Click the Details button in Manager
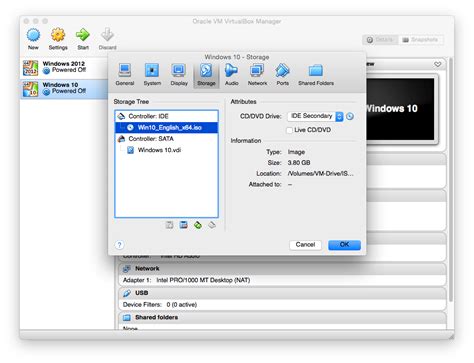 381,40
